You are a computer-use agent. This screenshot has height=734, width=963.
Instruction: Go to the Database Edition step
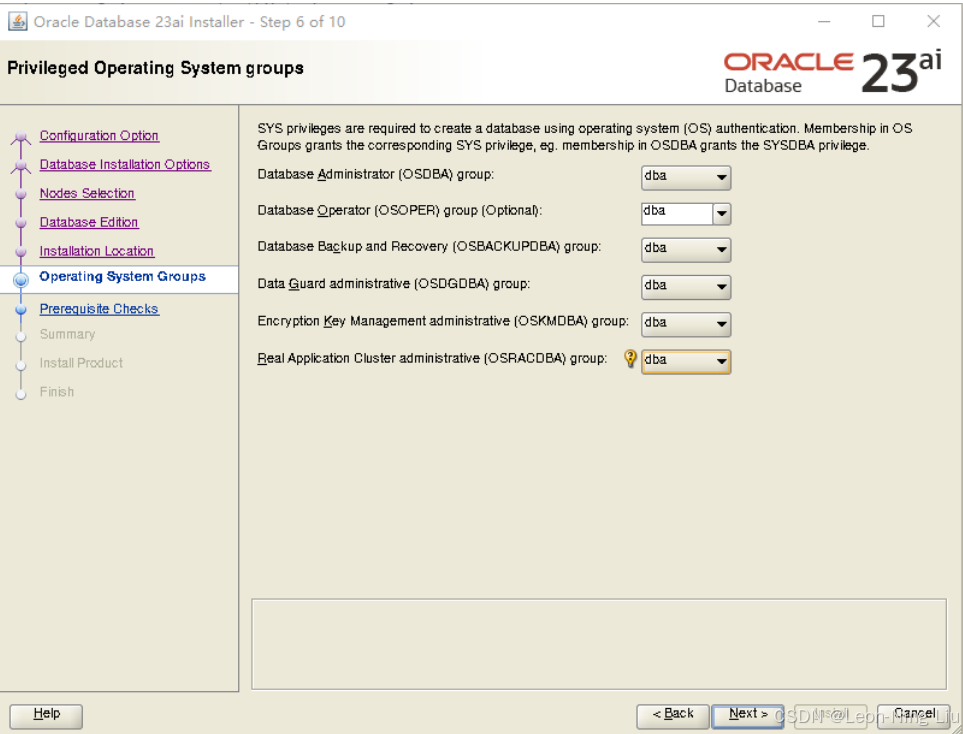tap(89, 222)
